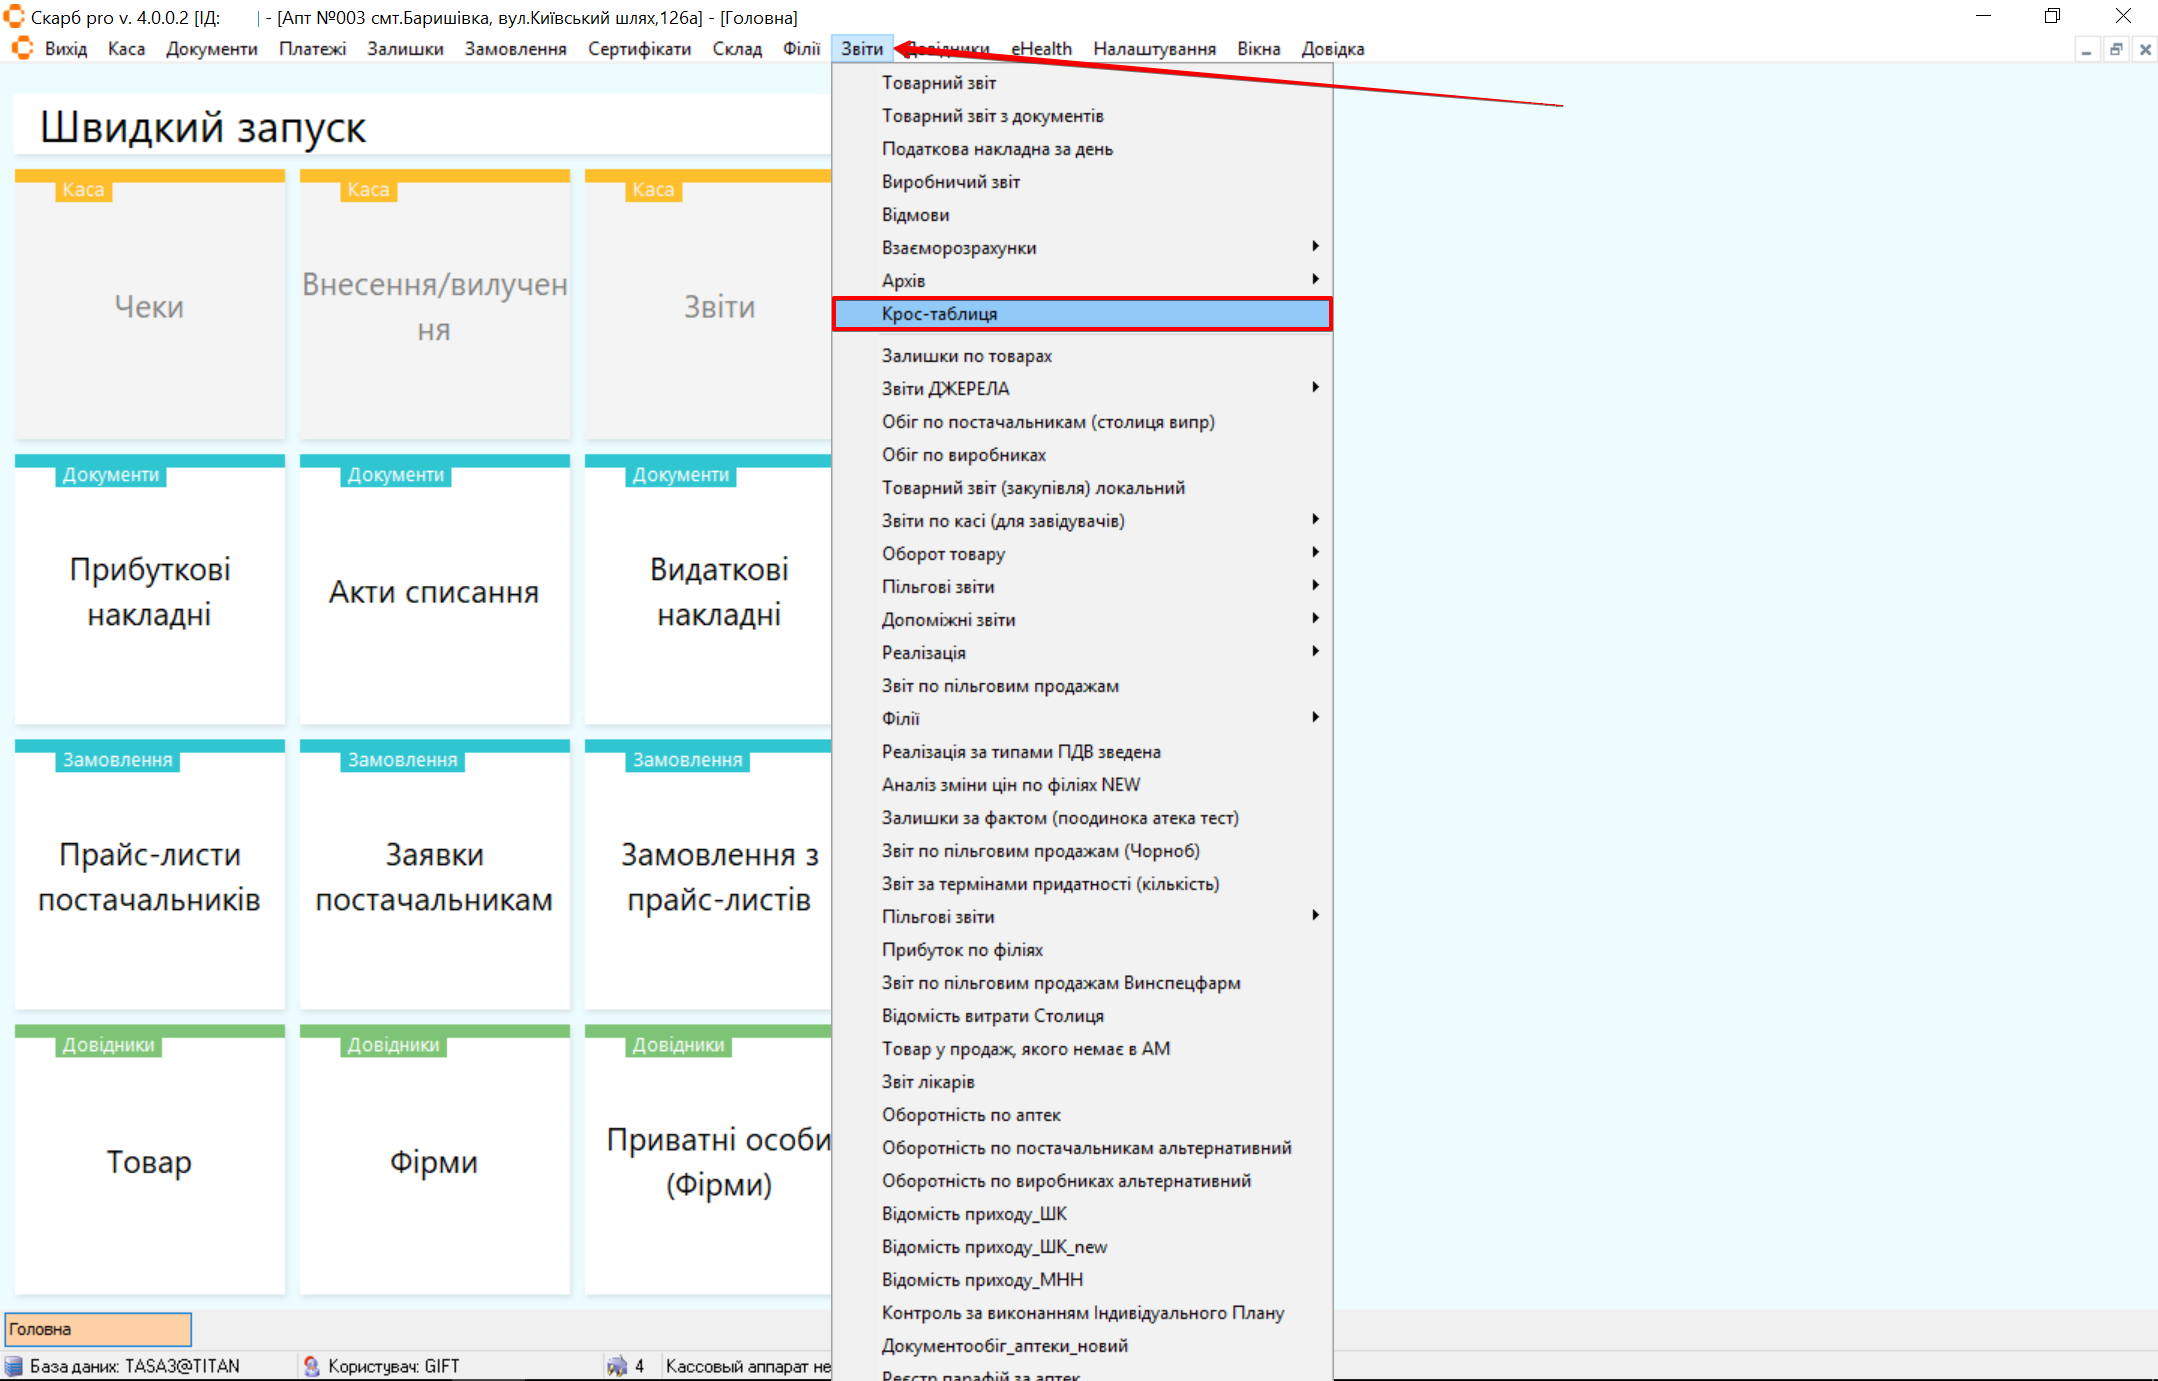Screen dimensions: 2158x1381
Task: Click the Скарб app logo icon in menu bar
Action: 22,48
